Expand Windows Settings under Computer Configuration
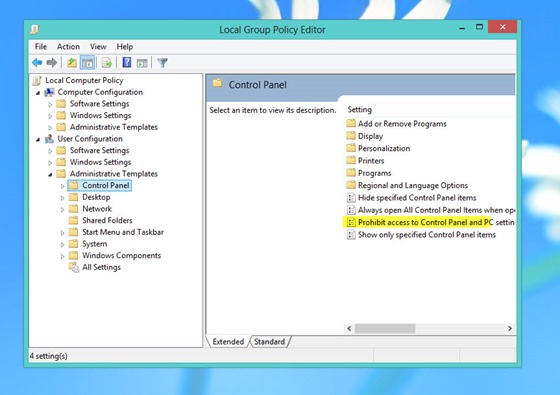Screen dimensions: 560x395 (x=50, y=116)
